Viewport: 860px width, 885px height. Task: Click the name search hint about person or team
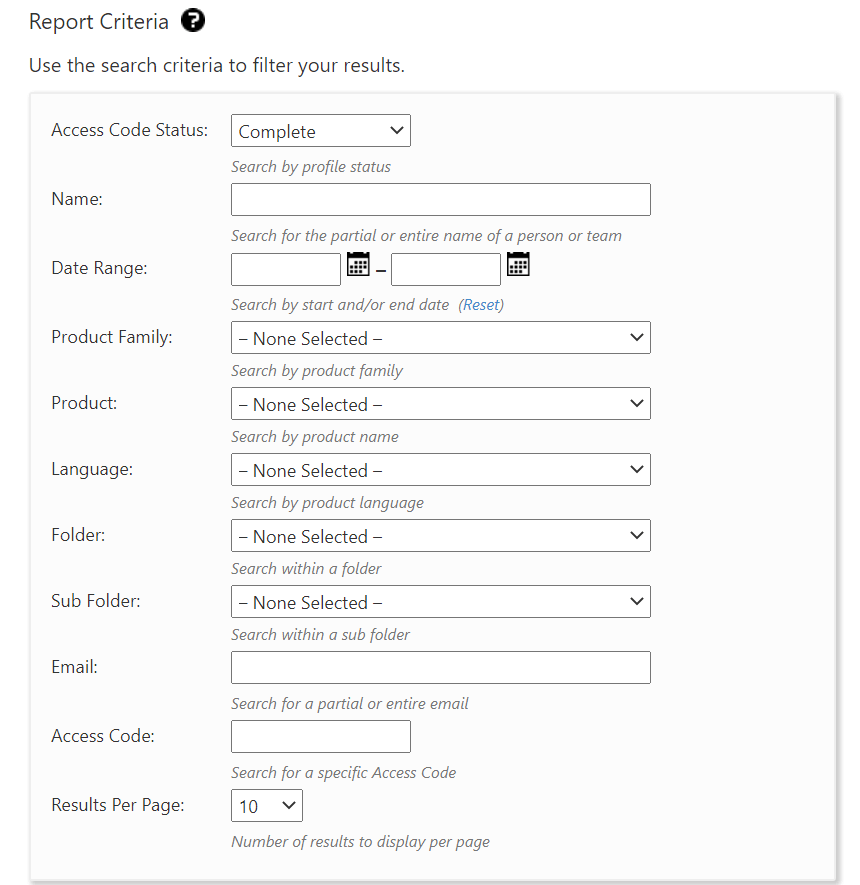tap(427, 236)
